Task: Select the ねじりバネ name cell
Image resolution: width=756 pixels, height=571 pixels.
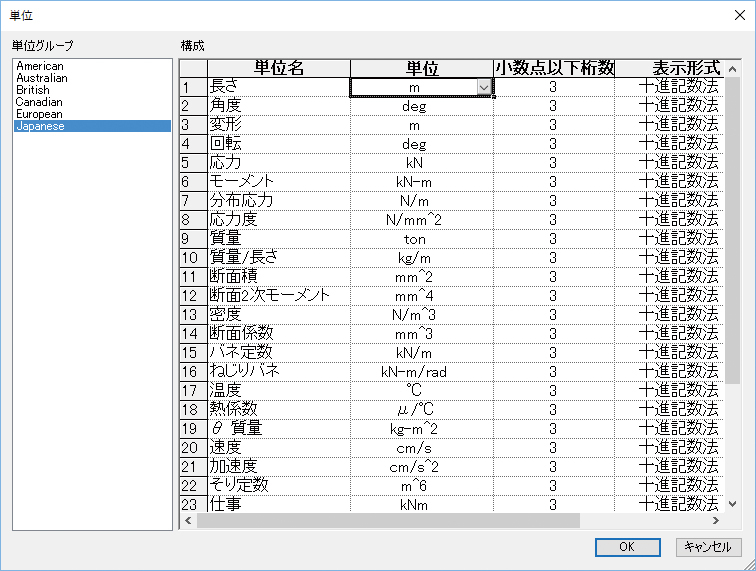Action: [279, 372]
